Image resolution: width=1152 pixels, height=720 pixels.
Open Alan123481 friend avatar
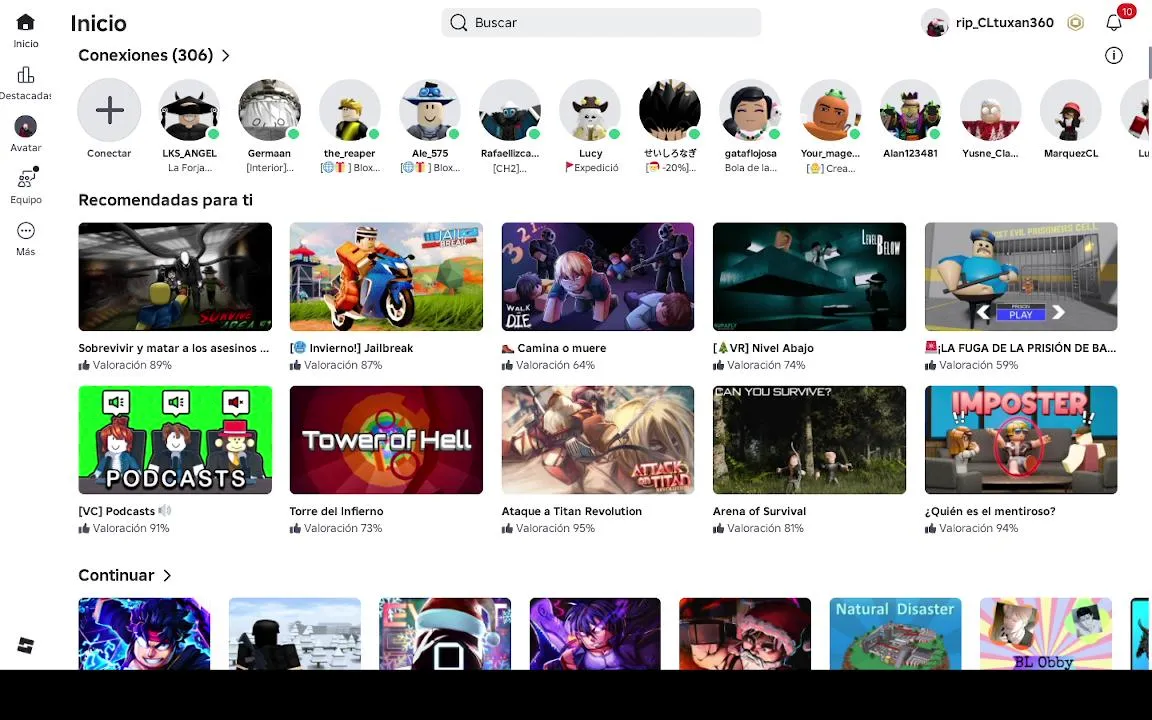tap(910, 110)
